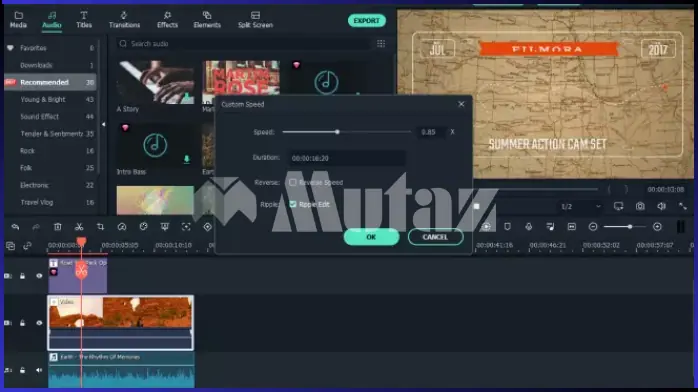Download Intro Bass with green arrow
The image size is (698, 392).
click(x=187, y=159)
